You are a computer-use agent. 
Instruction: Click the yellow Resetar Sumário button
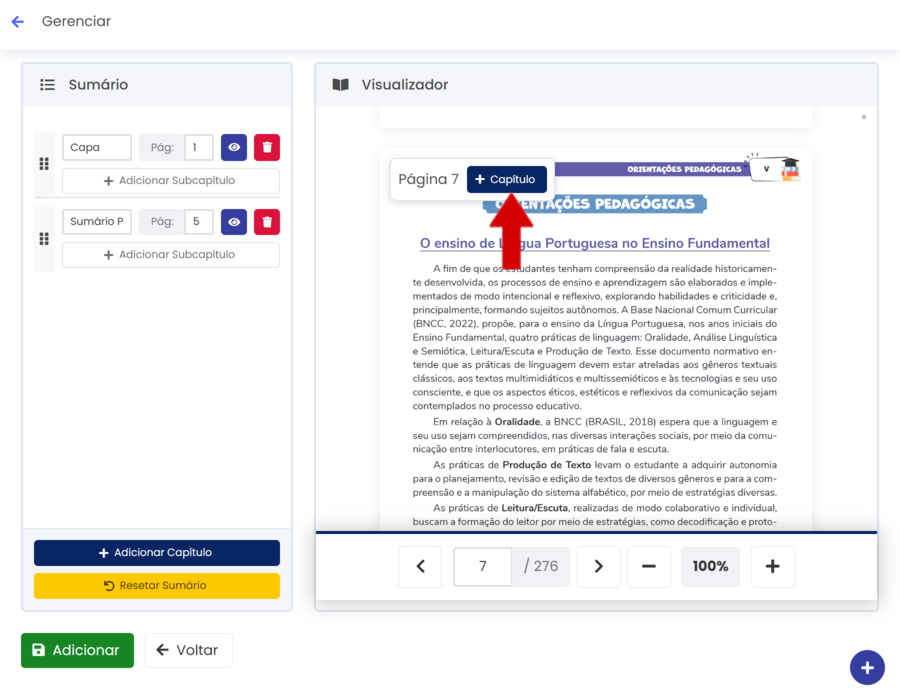[x=157, y=585]
